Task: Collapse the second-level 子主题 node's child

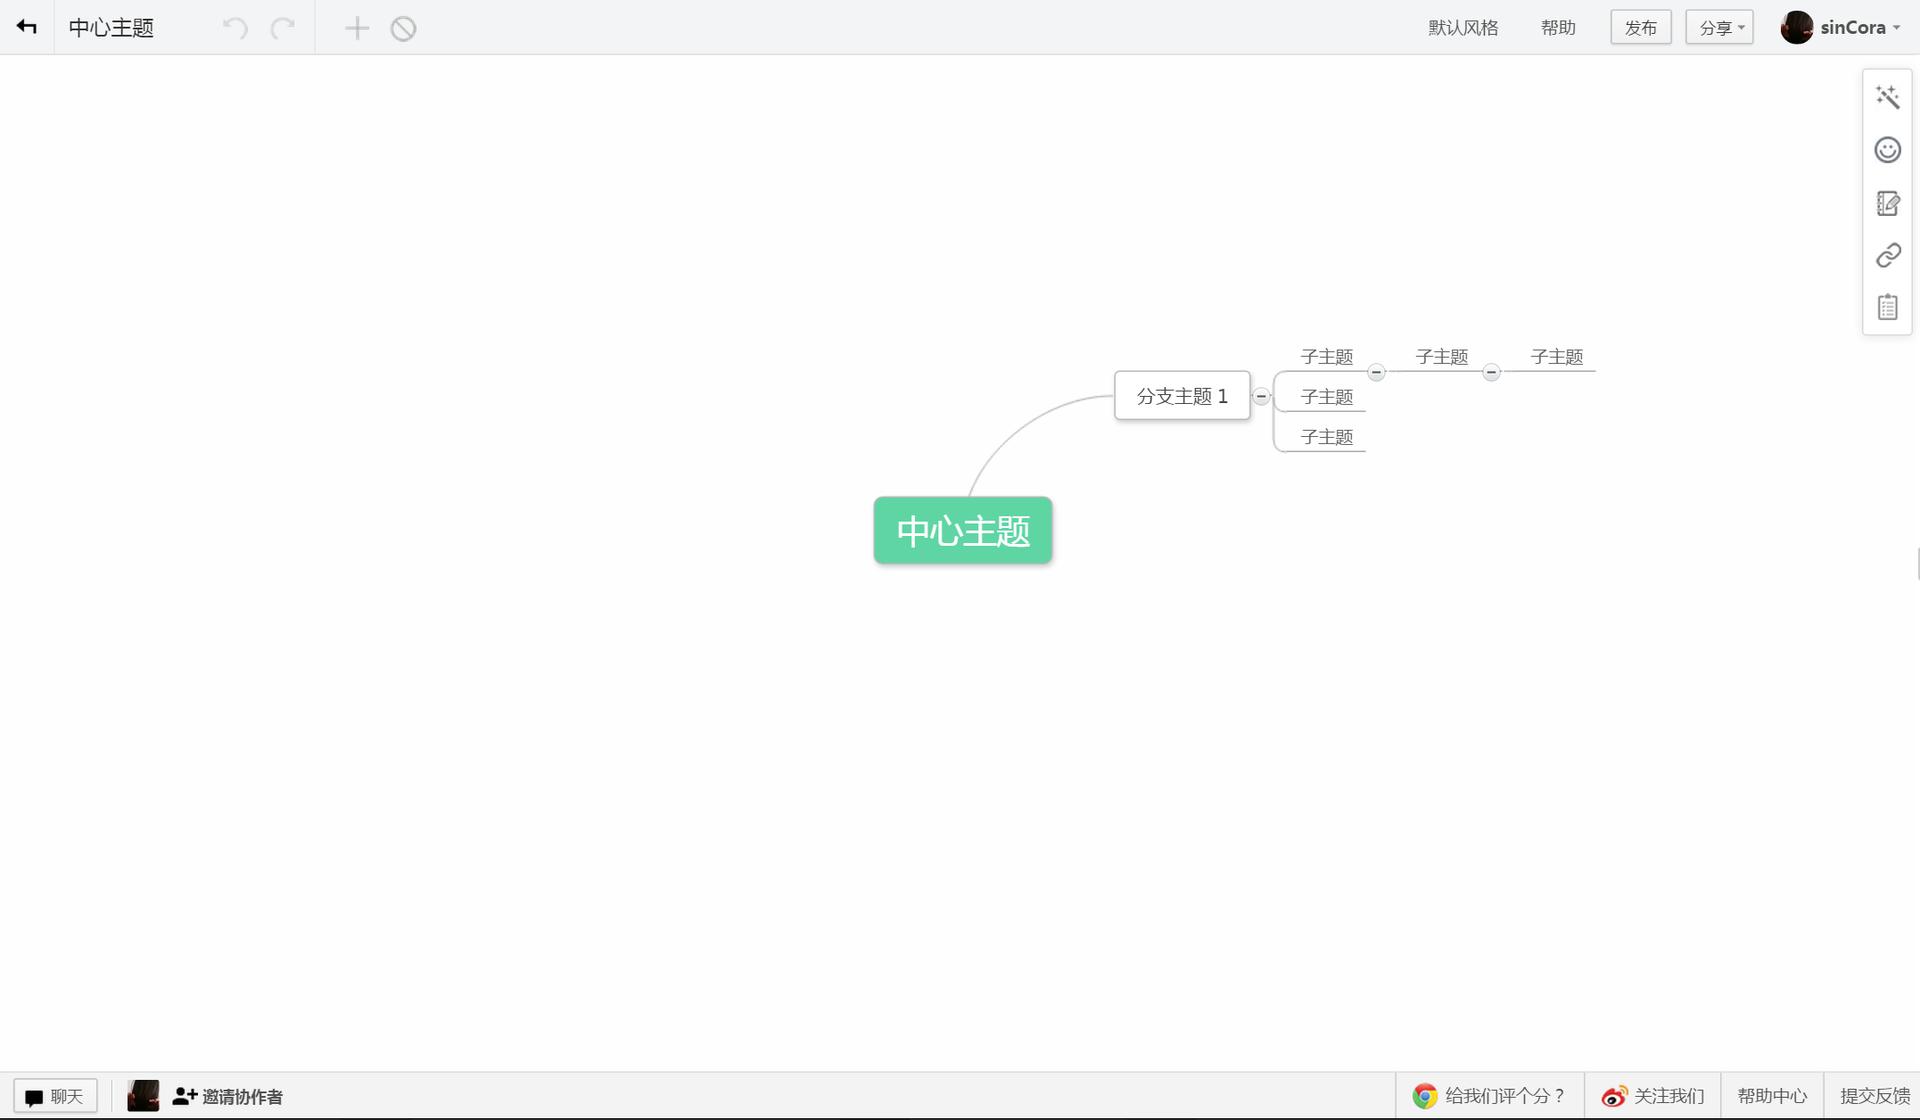Action: (1491, 372)
